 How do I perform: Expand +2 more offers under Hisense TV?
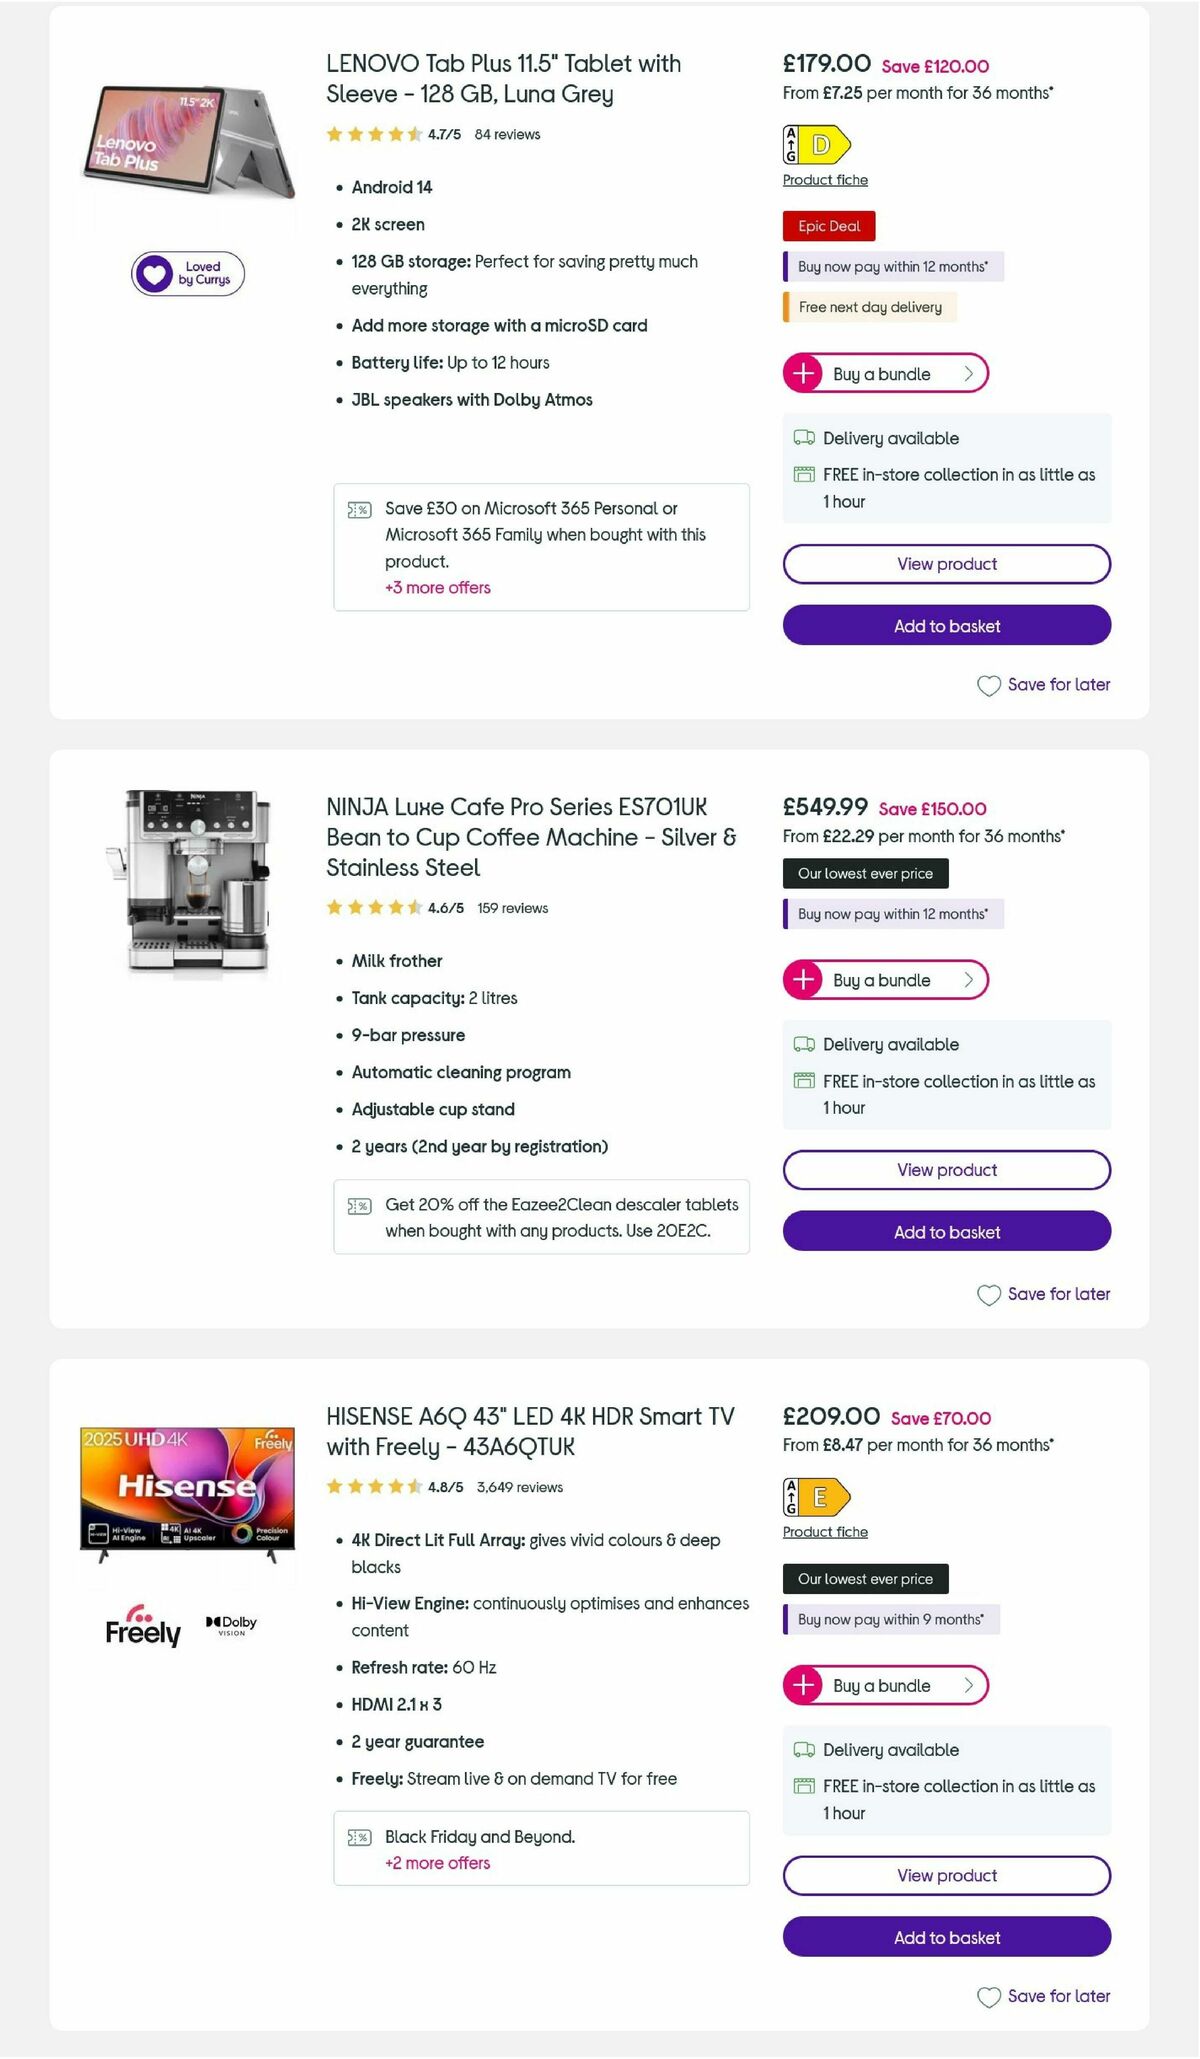click(437, 1863)
